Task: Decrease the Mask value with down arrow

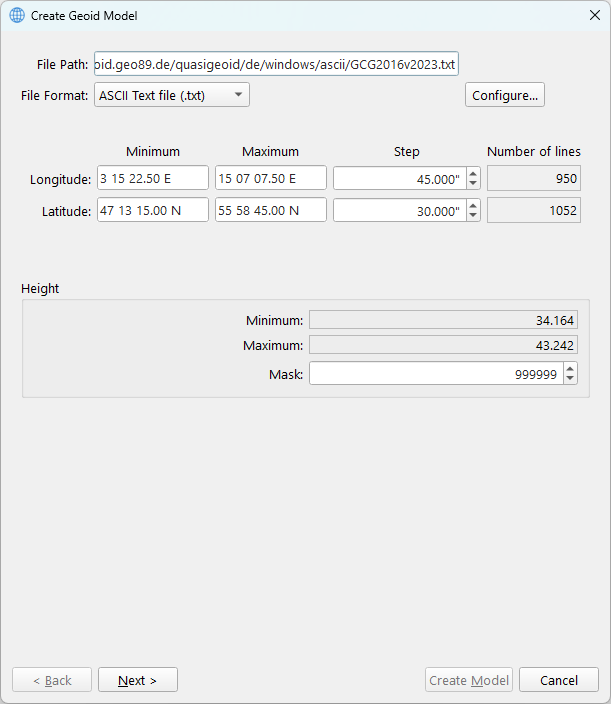Action: click(570, 378)
